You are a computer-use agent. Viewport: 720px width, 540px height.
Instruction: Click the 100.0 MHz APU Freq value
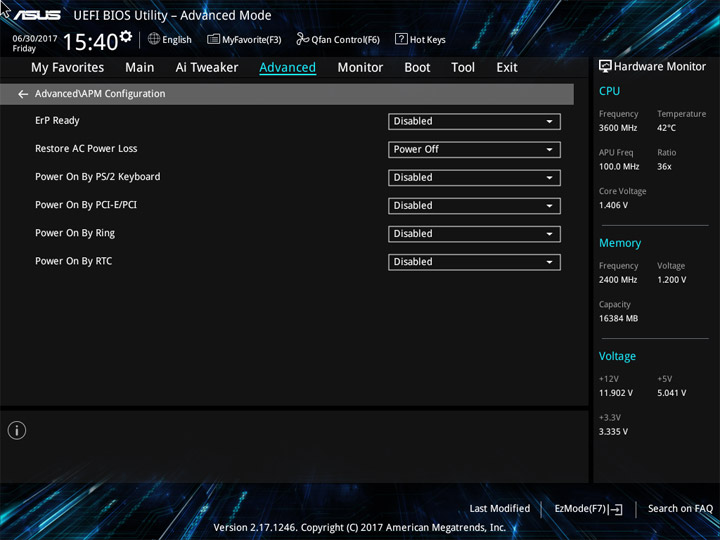click(619, 167)
